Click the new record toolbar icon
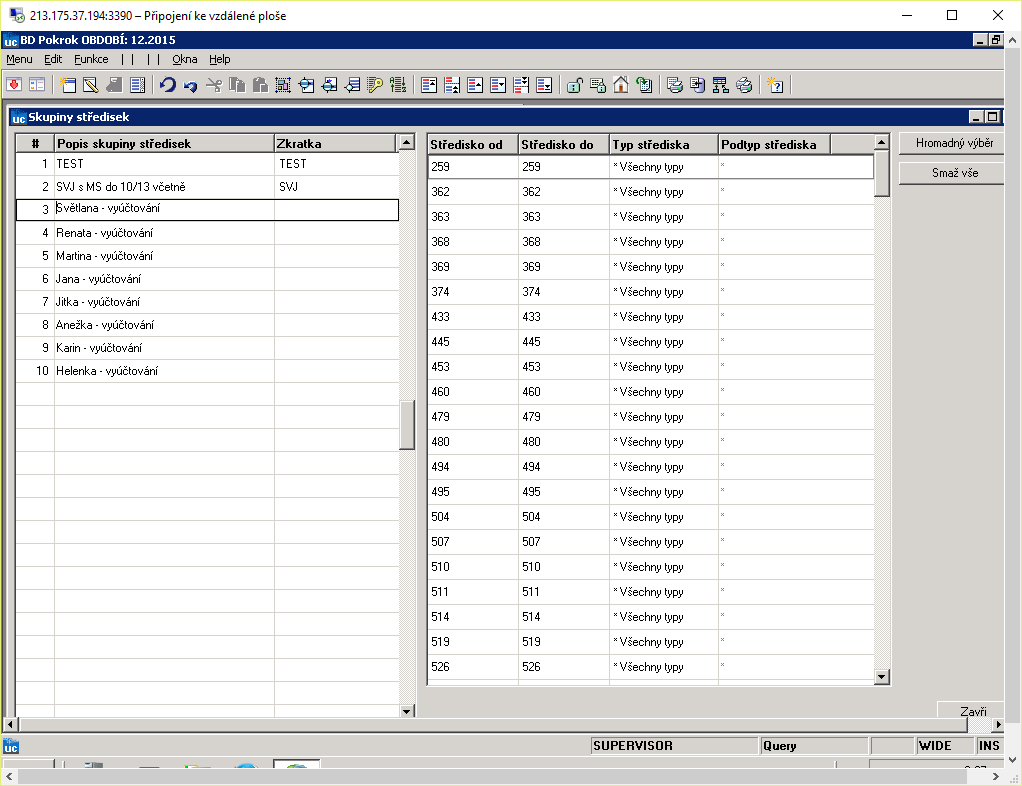 (68, 85)
